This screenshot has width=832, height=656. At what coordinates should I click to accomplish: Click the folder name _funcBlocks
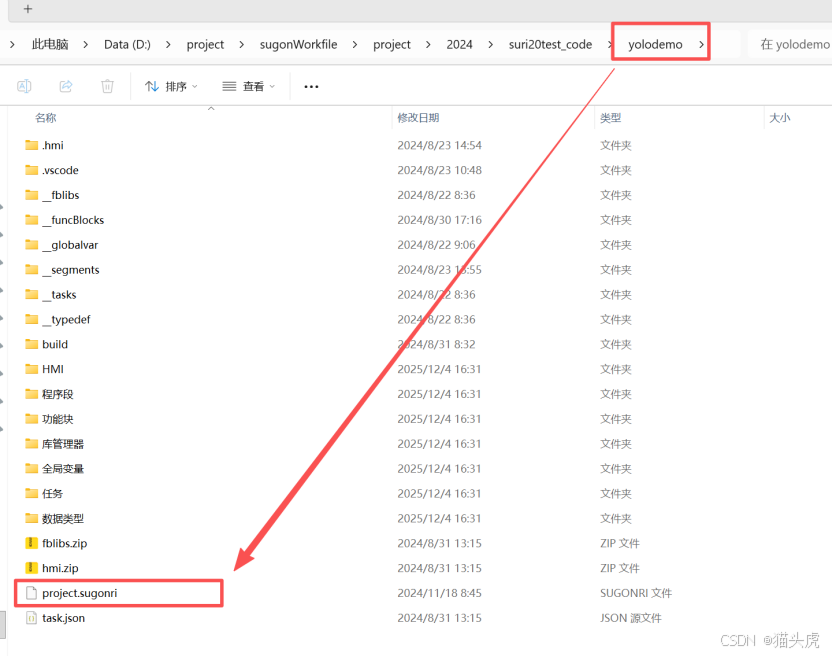click(x=73, y=220)
